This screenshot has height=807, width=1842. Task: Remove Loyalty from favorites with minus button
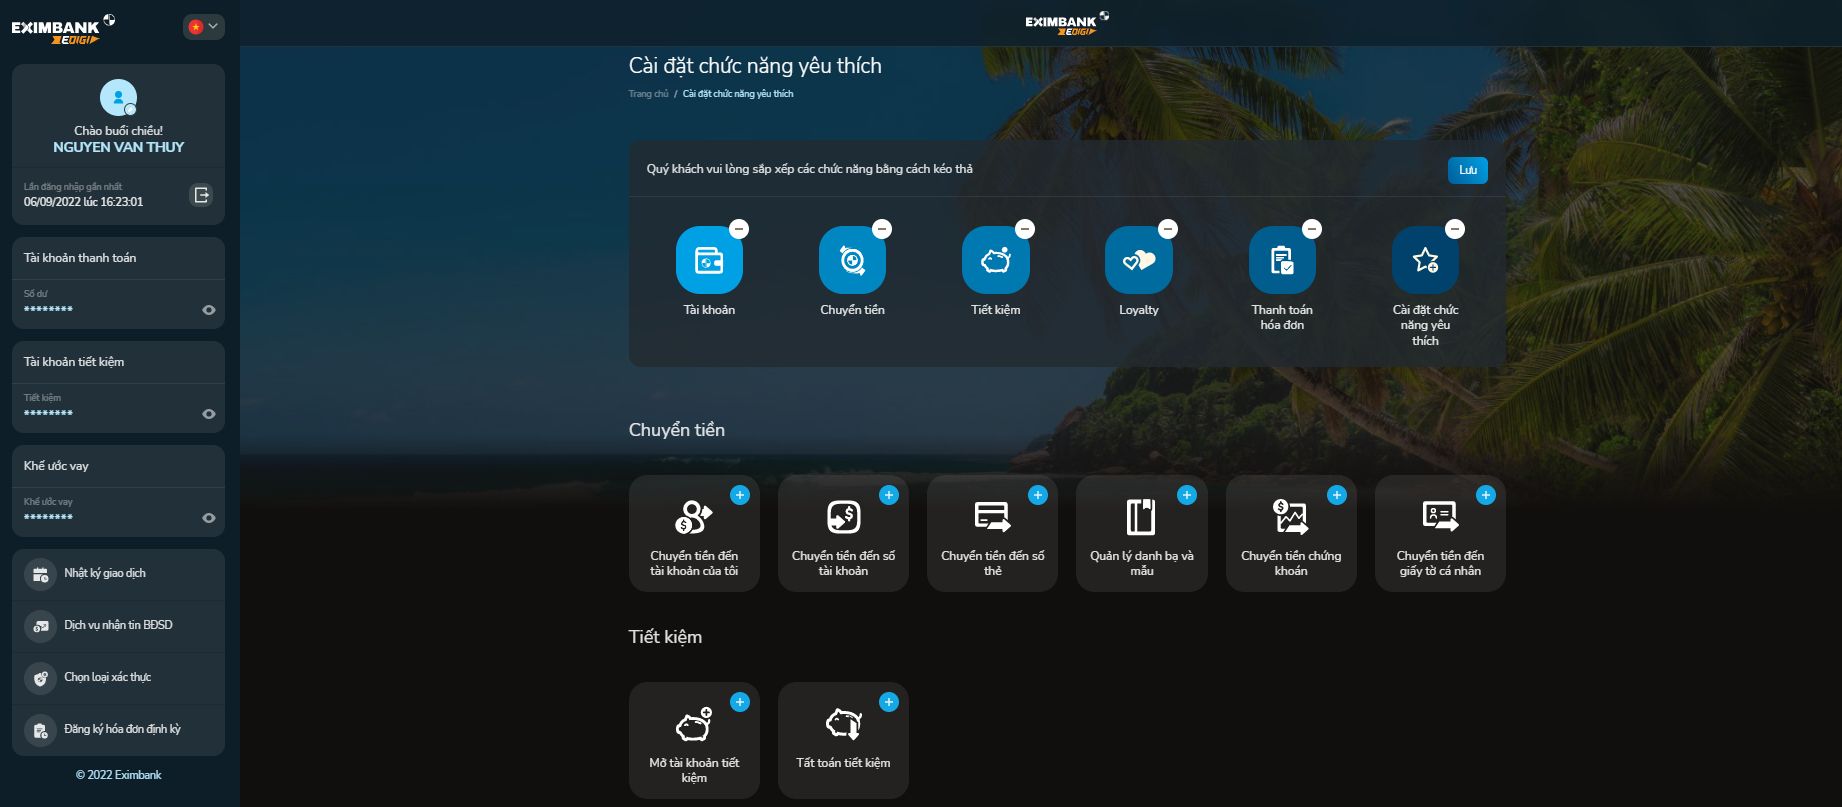coord(1168,229)
